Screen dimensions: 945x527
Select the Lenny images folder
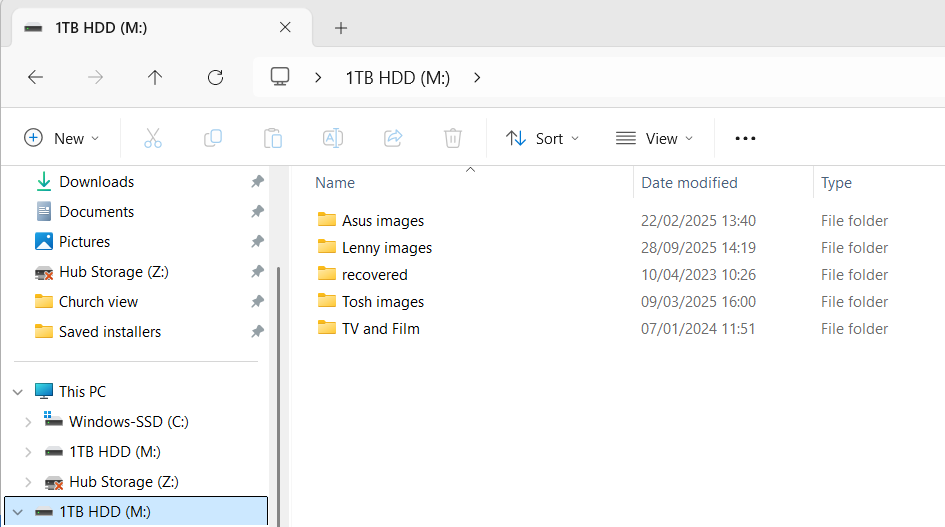[x=387, y=248]
